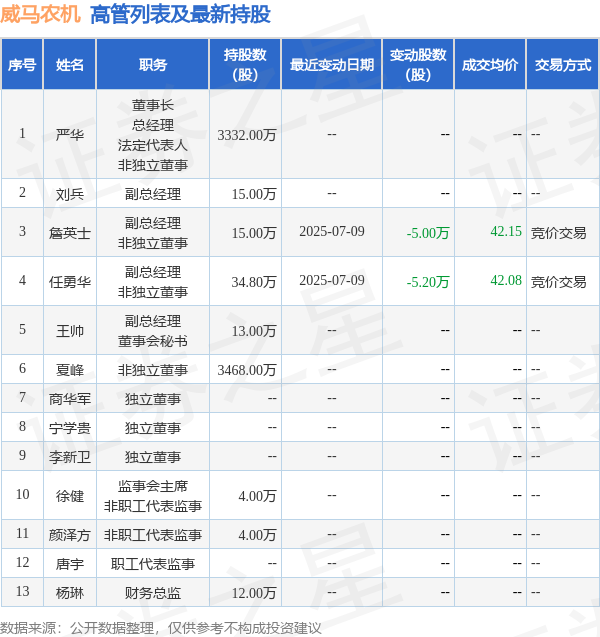Click the -5.00万 change value

[428, 233]
